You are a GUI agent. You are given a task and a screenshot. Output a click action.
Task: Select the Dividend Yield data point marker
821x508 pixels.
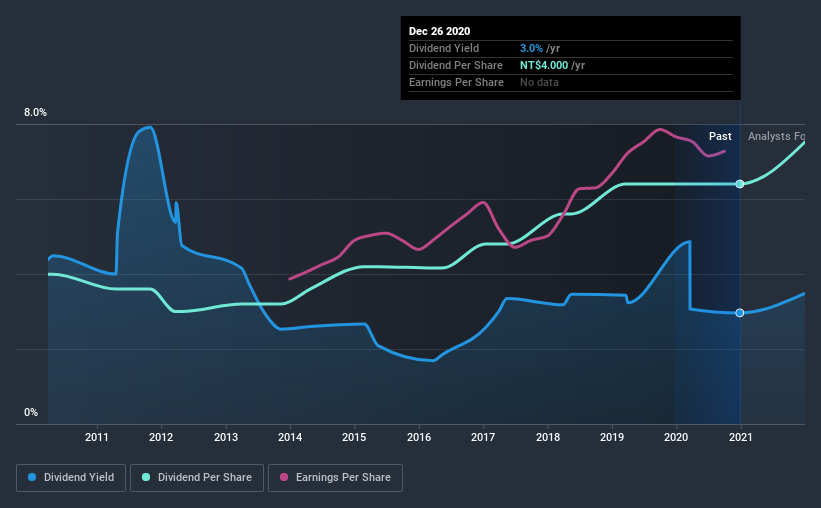(740, 313)
